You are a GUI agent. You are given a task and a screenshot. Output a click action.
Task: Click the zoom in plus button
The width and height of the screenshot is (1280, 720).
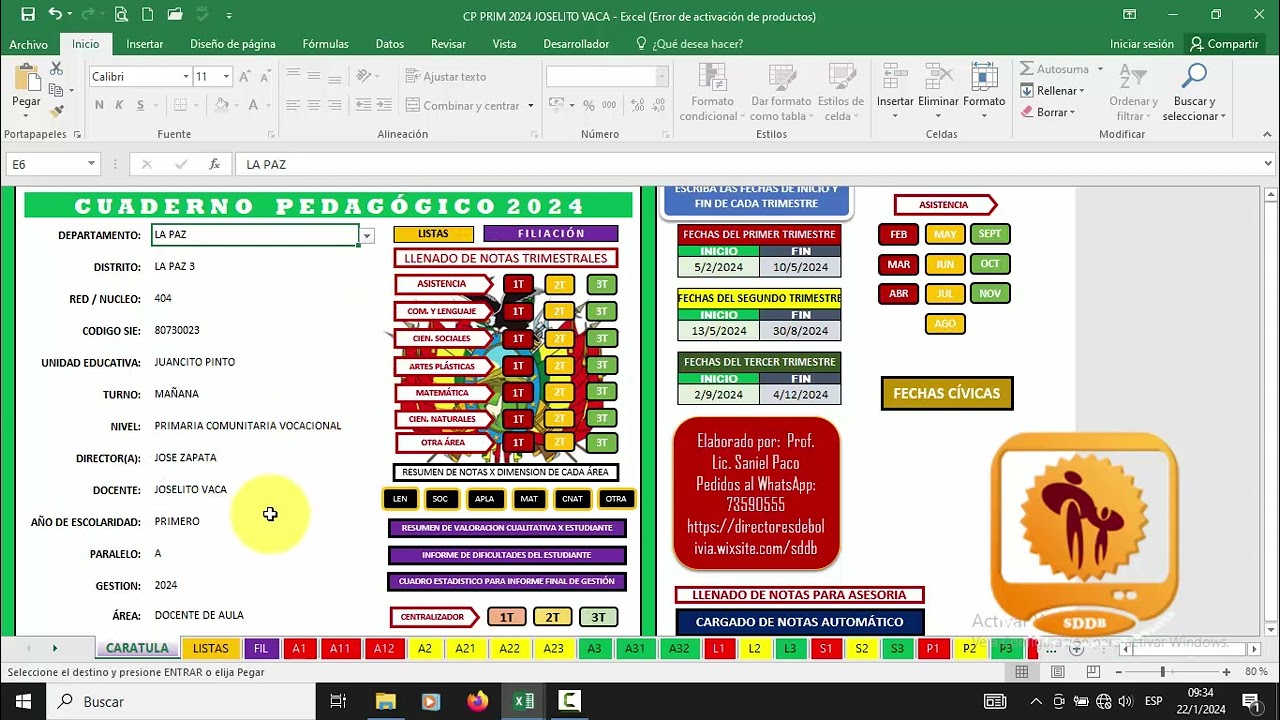pos(1228,672)
